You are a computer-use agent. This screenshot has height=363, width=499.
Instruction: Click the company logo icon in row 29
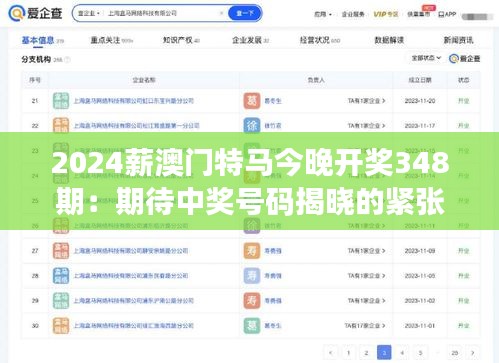[61, 301]
